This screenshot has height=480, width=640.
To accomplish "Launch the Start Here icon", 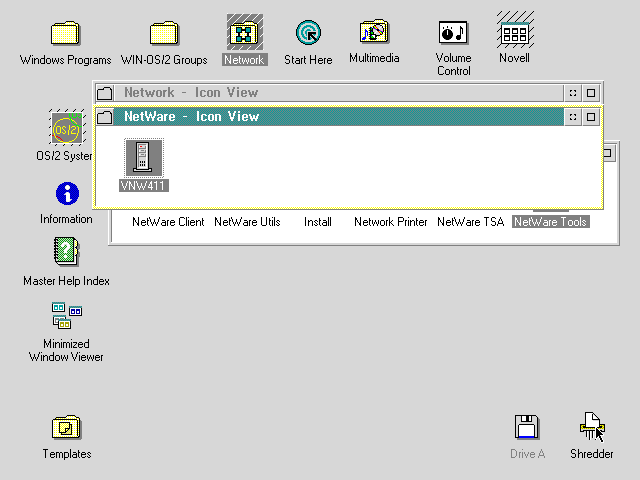I will 309,33.
